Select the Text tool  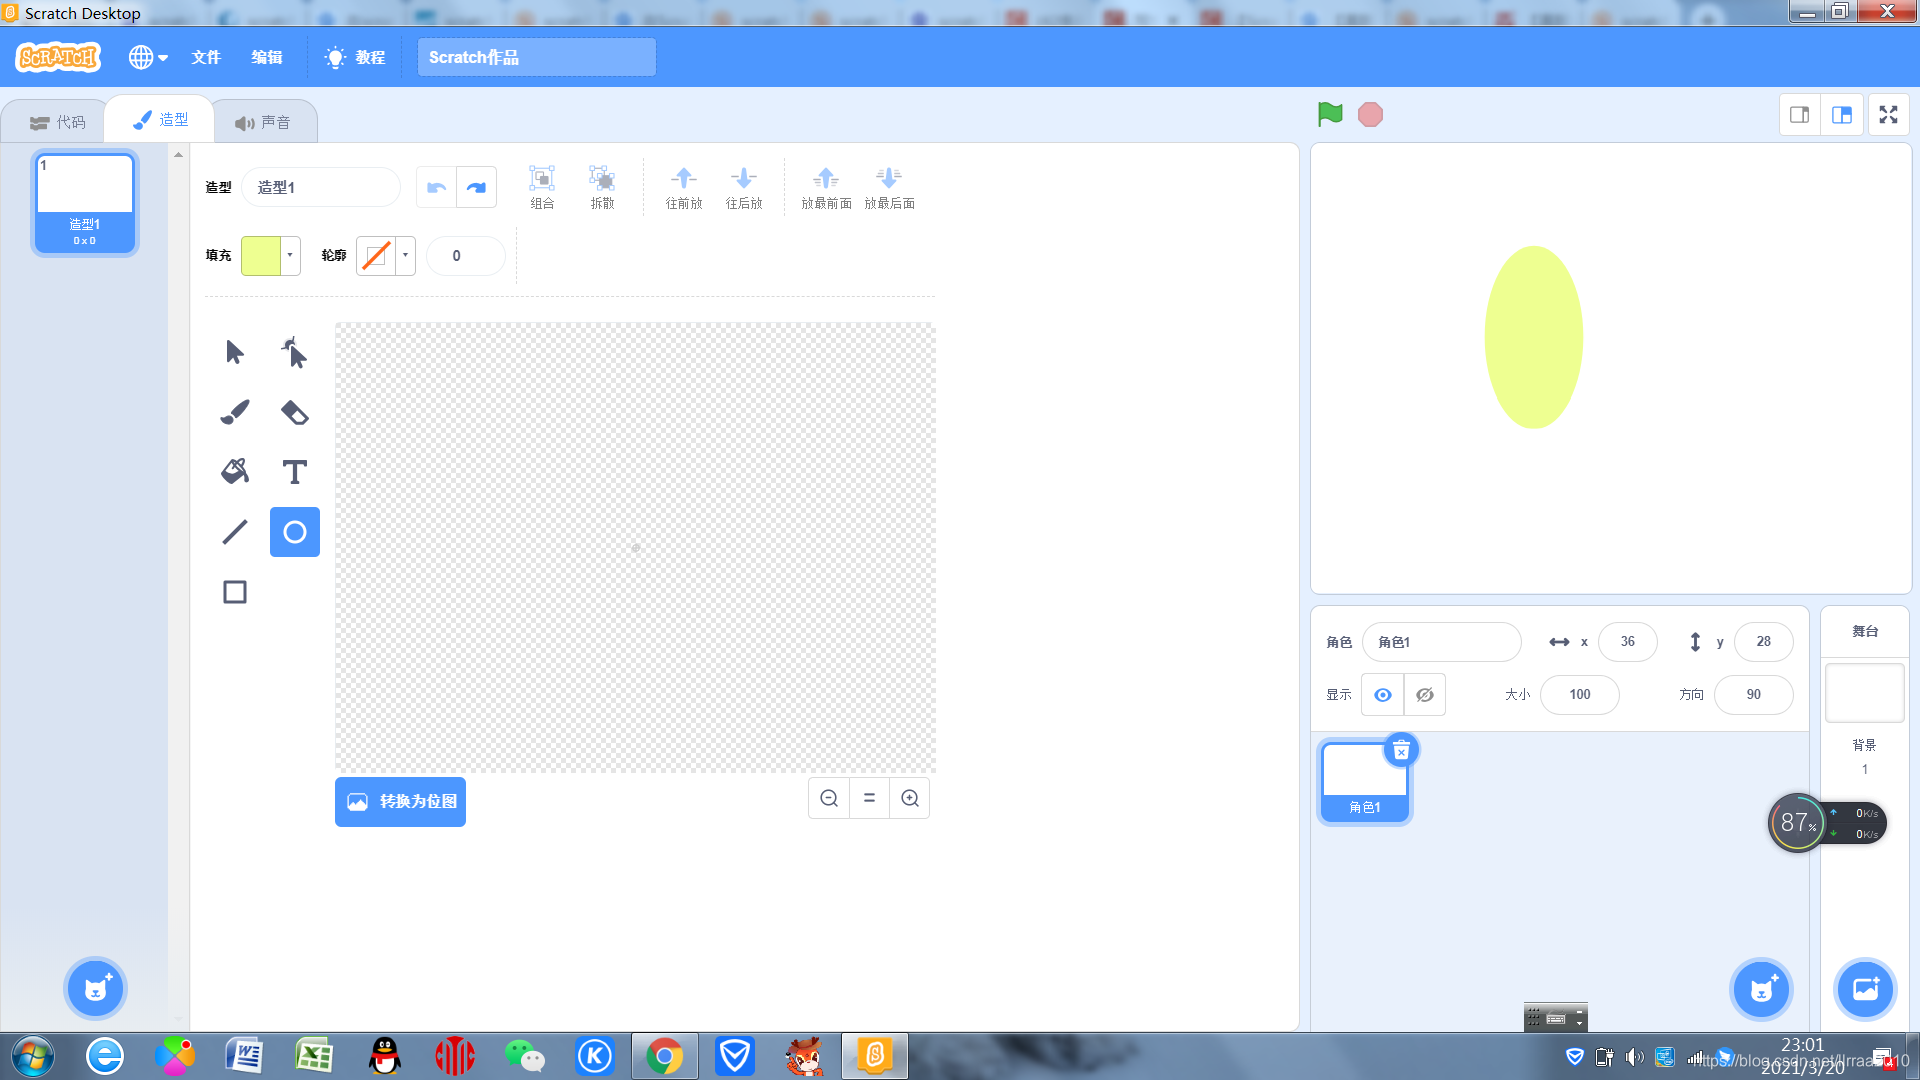coord(294,471)
